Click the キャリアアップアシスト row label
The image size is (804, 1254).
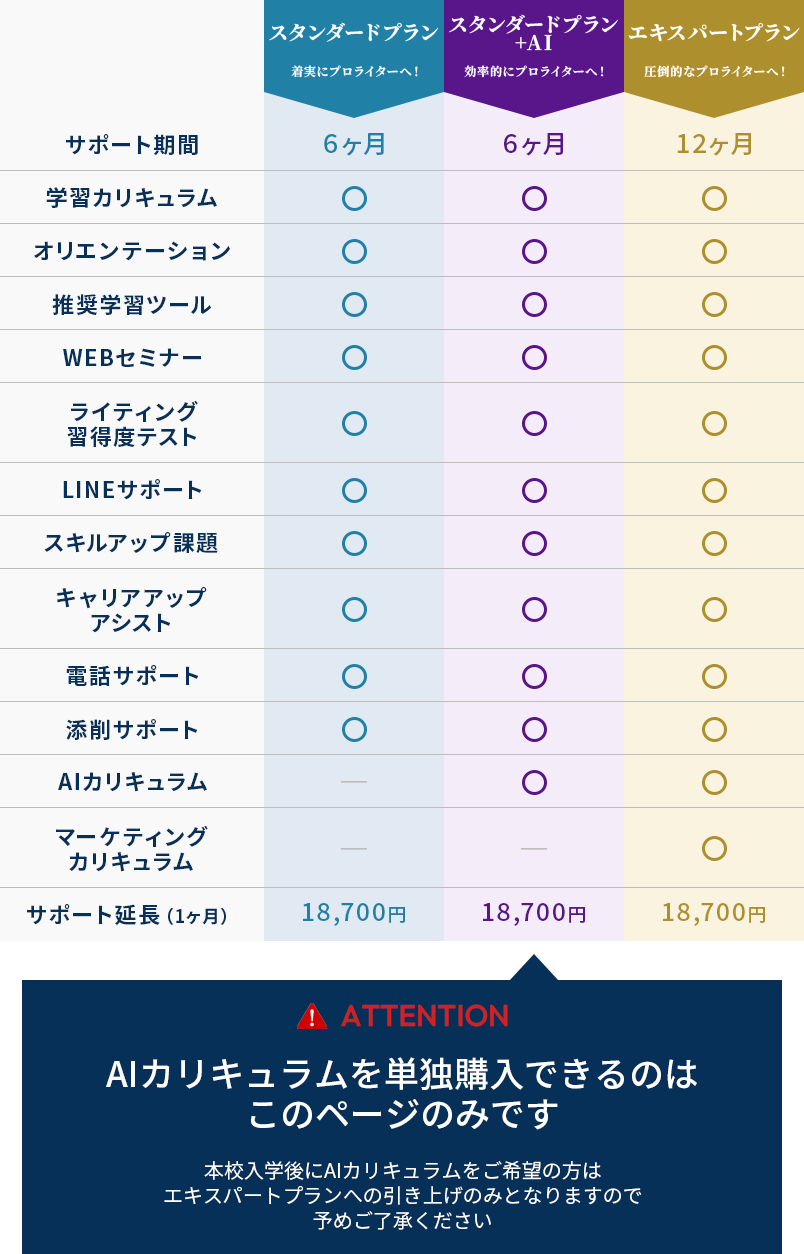coord(131,610)
